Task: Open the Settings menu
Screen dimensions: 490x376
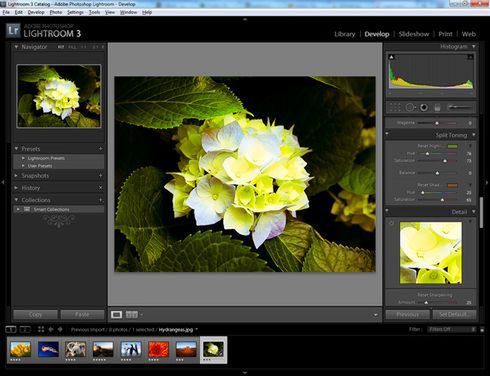Action: (x=75, y=12)
